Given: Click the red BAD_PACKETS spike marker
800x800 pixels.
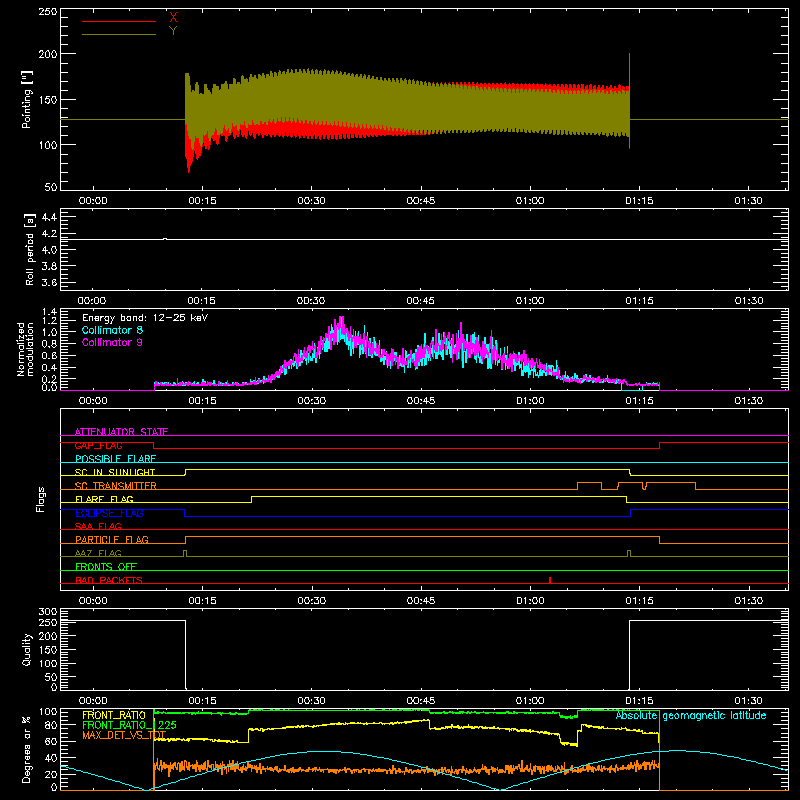Looking at the screenshot, I should pos(549,580).
